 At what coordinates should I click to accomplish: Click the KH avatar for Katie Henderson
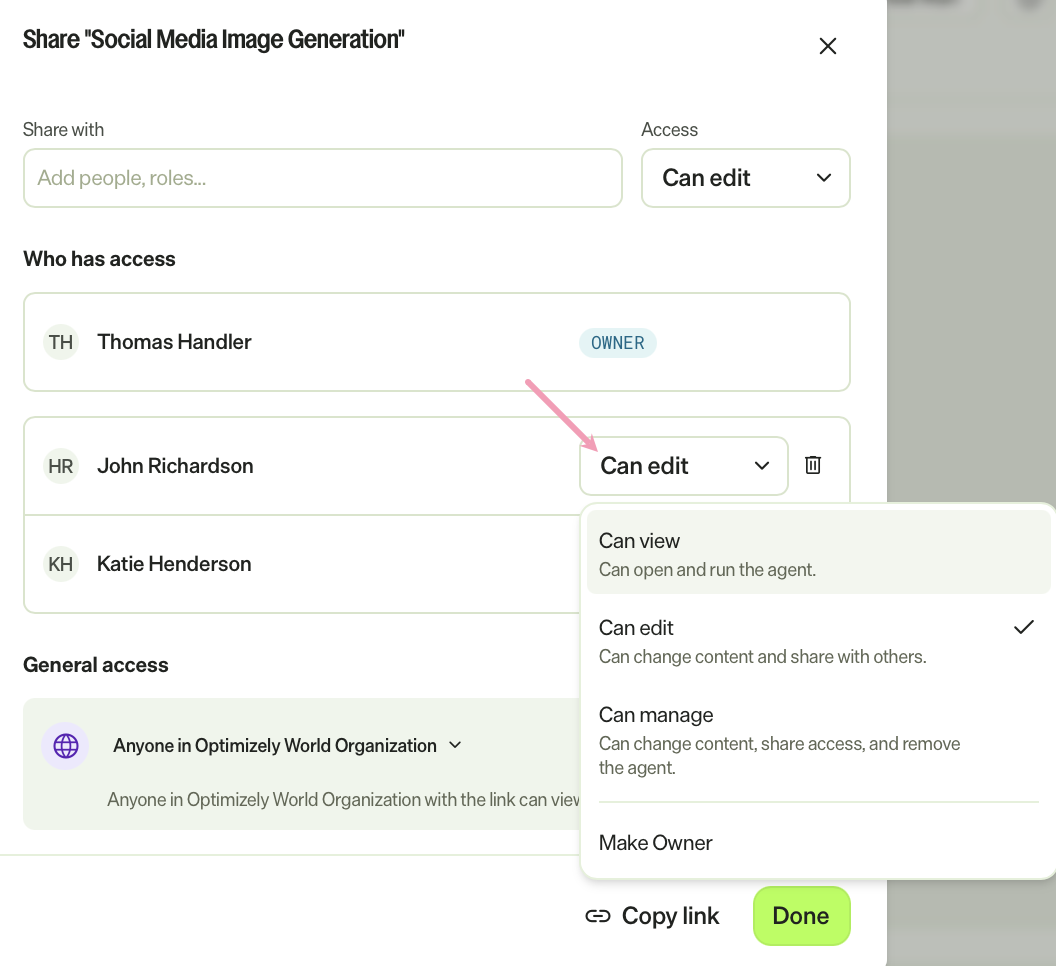click(61, 564)
